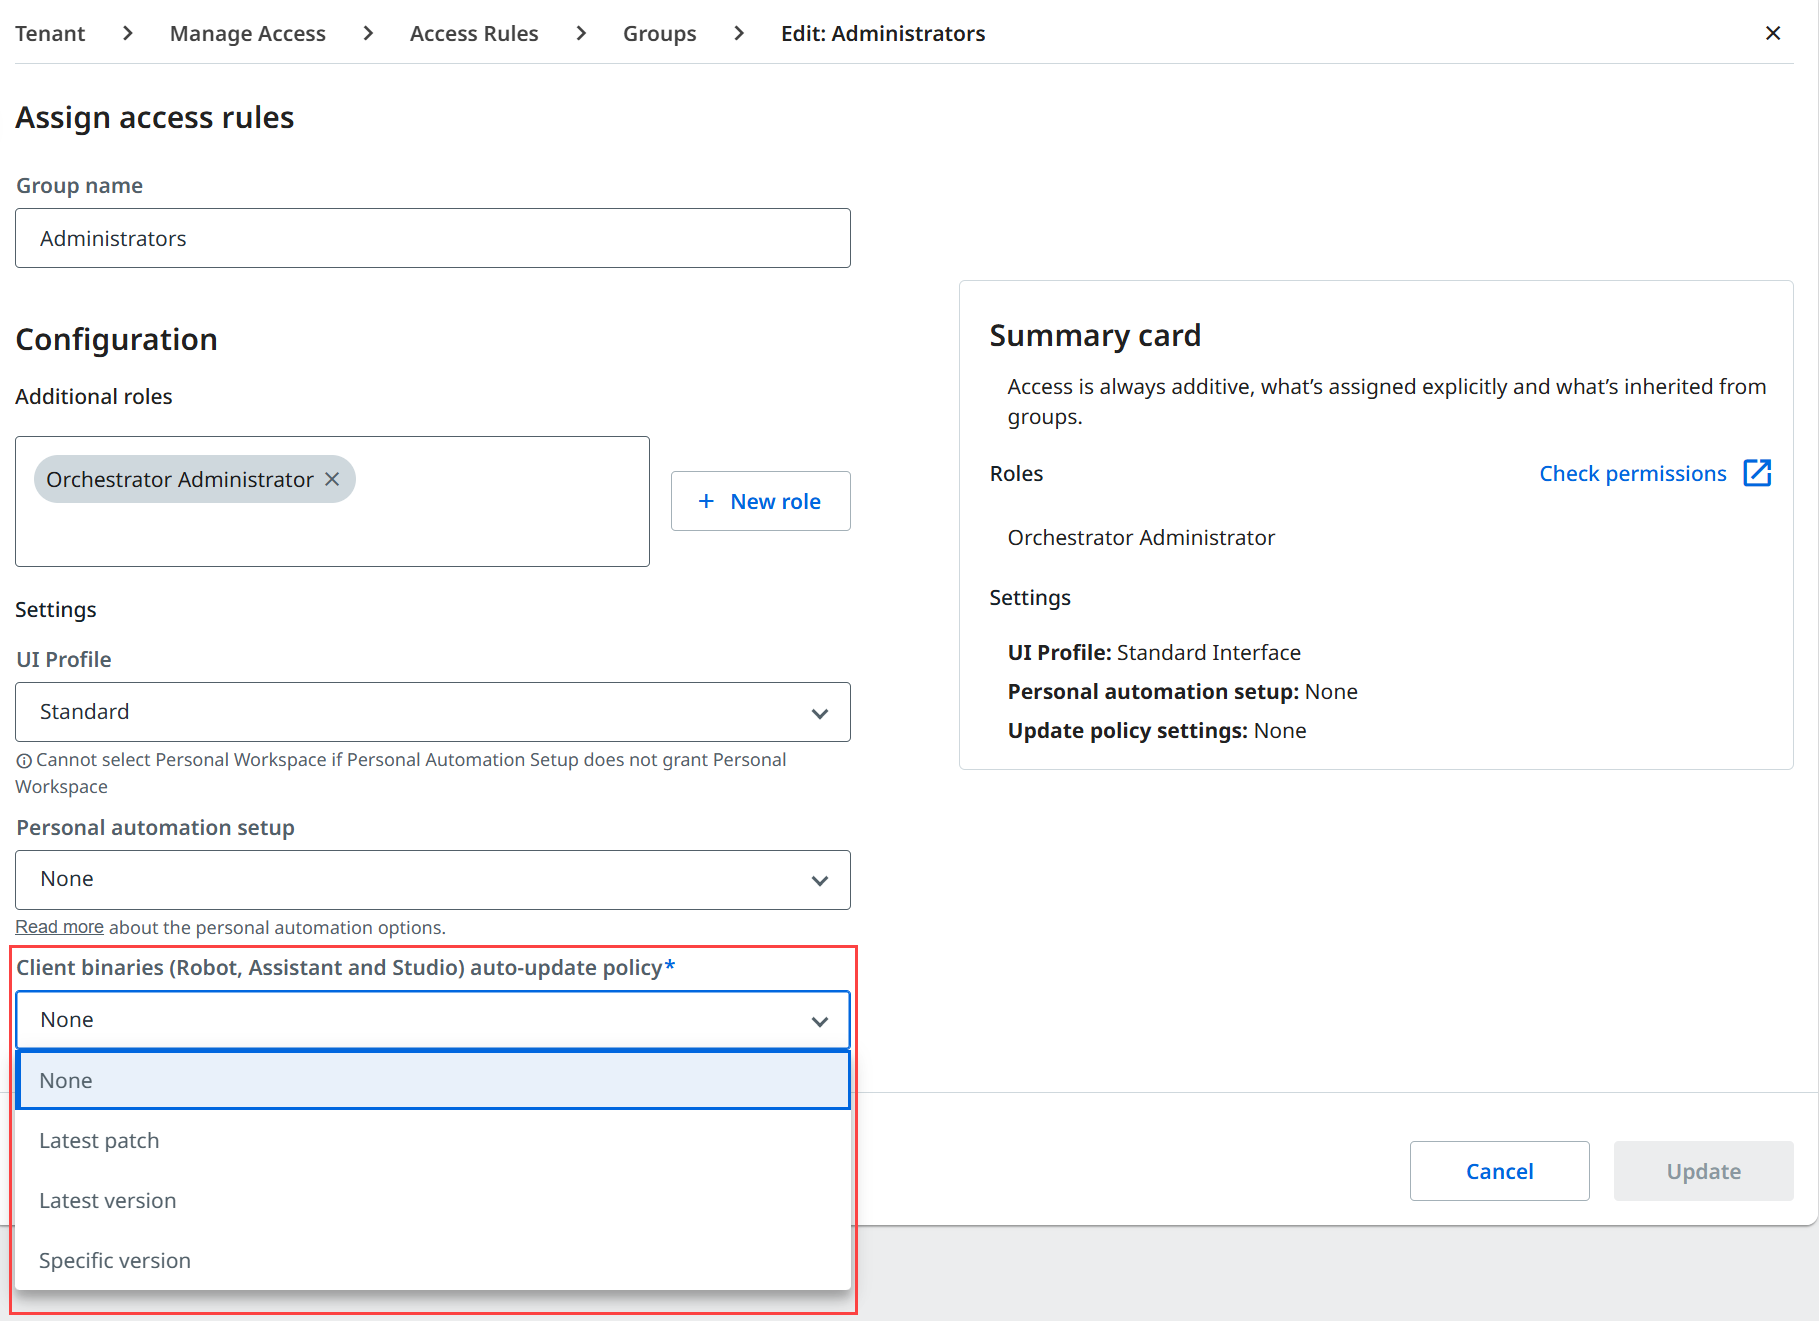Choose Latest version option
The height and width of the screenshot is (1321, 1819).
tap(433, 1200)
